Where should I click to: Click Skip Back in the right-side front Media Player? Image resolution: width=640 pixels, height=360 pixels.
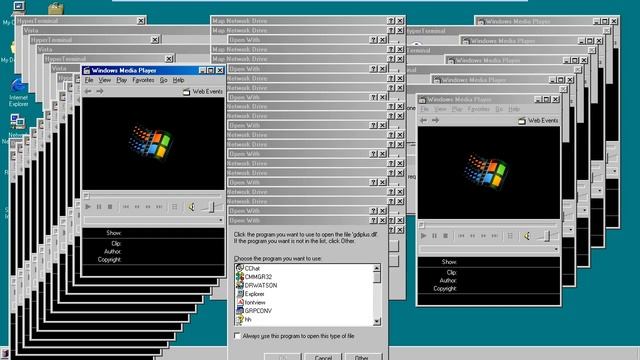pos(461,236)
